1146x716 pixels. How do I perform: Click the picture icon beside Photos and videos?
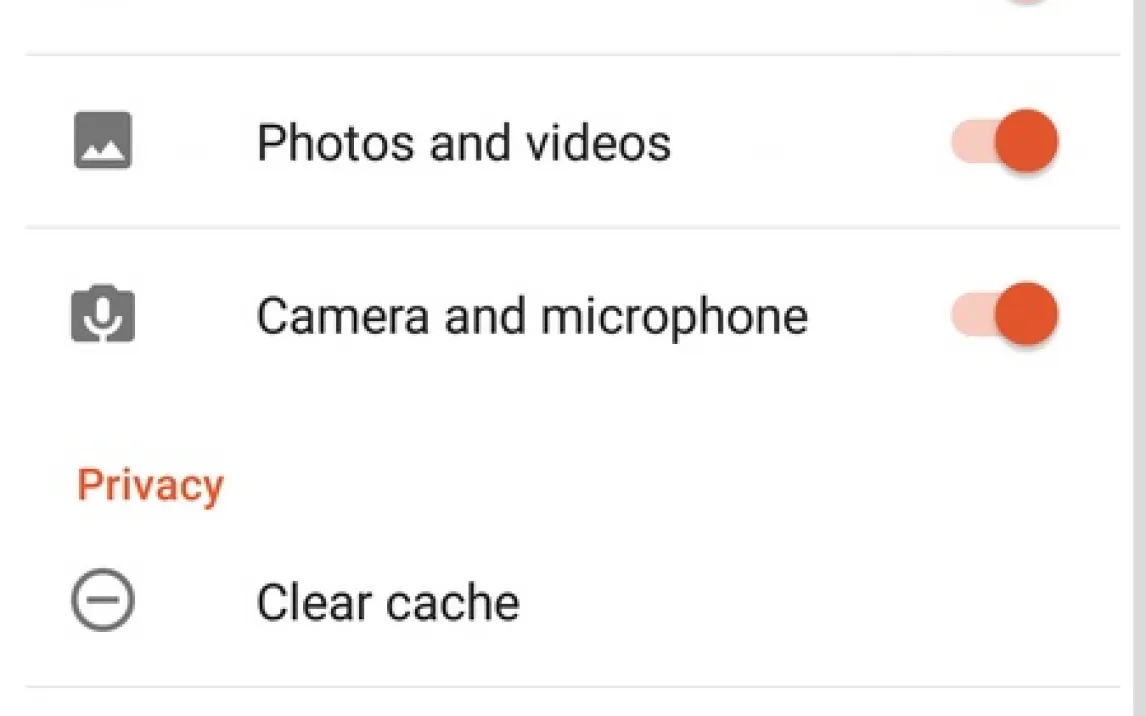pyautogui.click(x=103, y=140)
